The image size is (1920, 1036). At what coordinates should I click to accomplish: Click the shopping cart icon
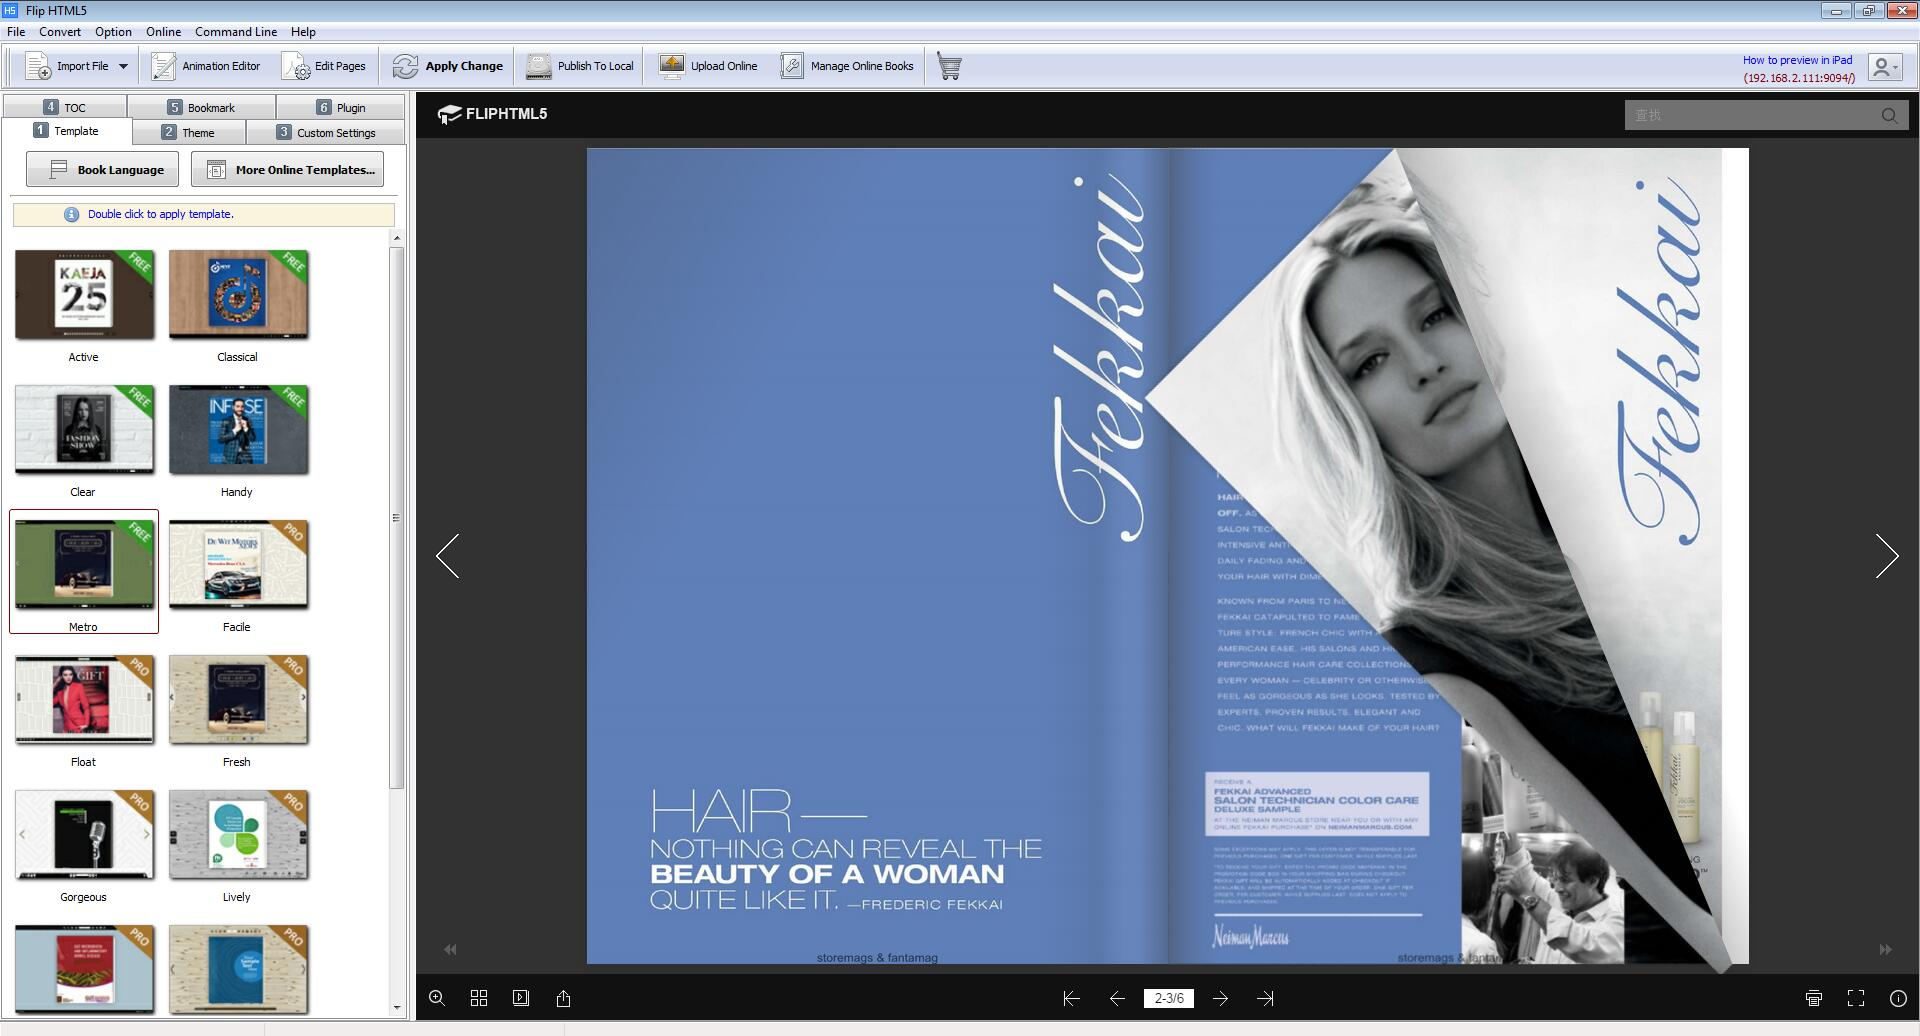click(x=949, y=67)
